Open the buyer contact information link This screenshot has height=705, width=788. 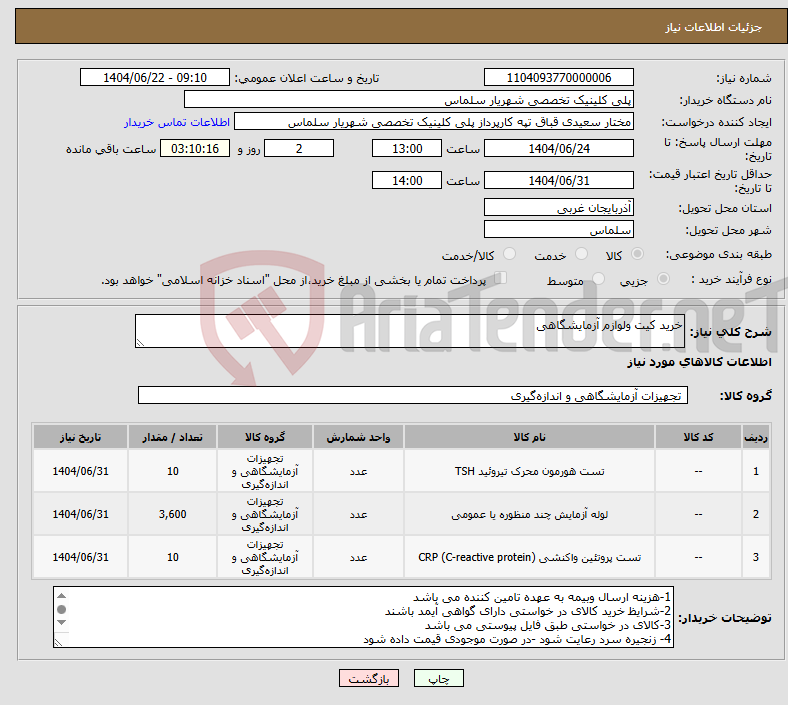click(x=177, y=122)
